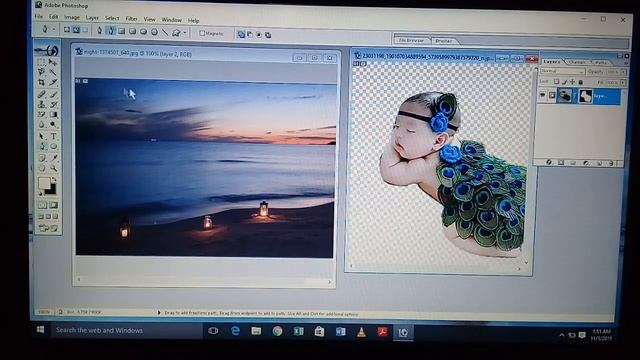The width and height of the screenshot is (640, 360).
Task: Click Search the web and Windows box
Action: [x=127, y=330]
